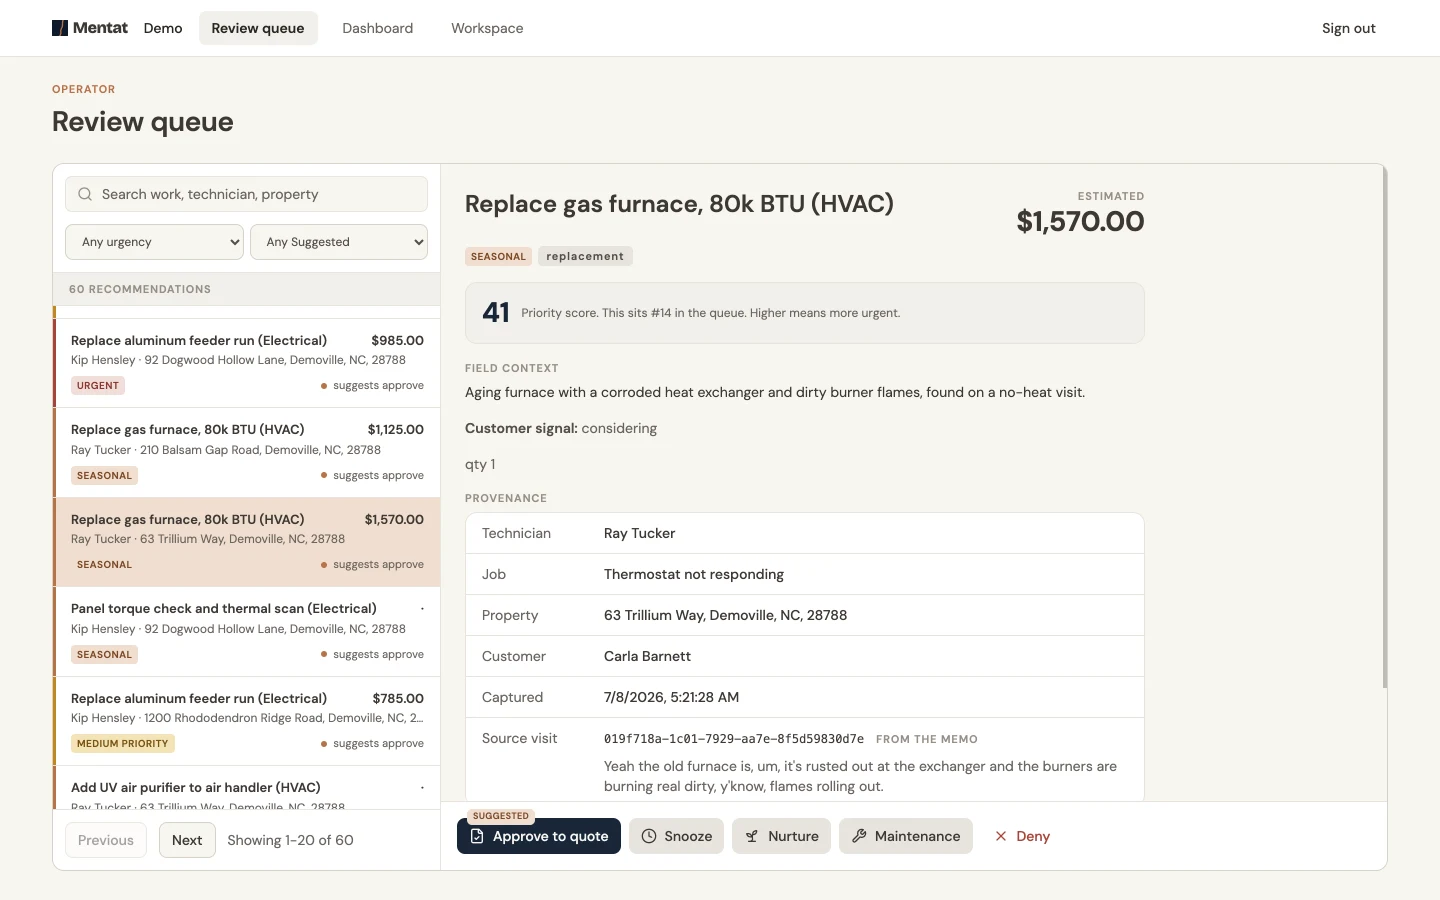Go to Next page of recommendations
Screen dimensions: 1440x900
(x=187, y=840)
